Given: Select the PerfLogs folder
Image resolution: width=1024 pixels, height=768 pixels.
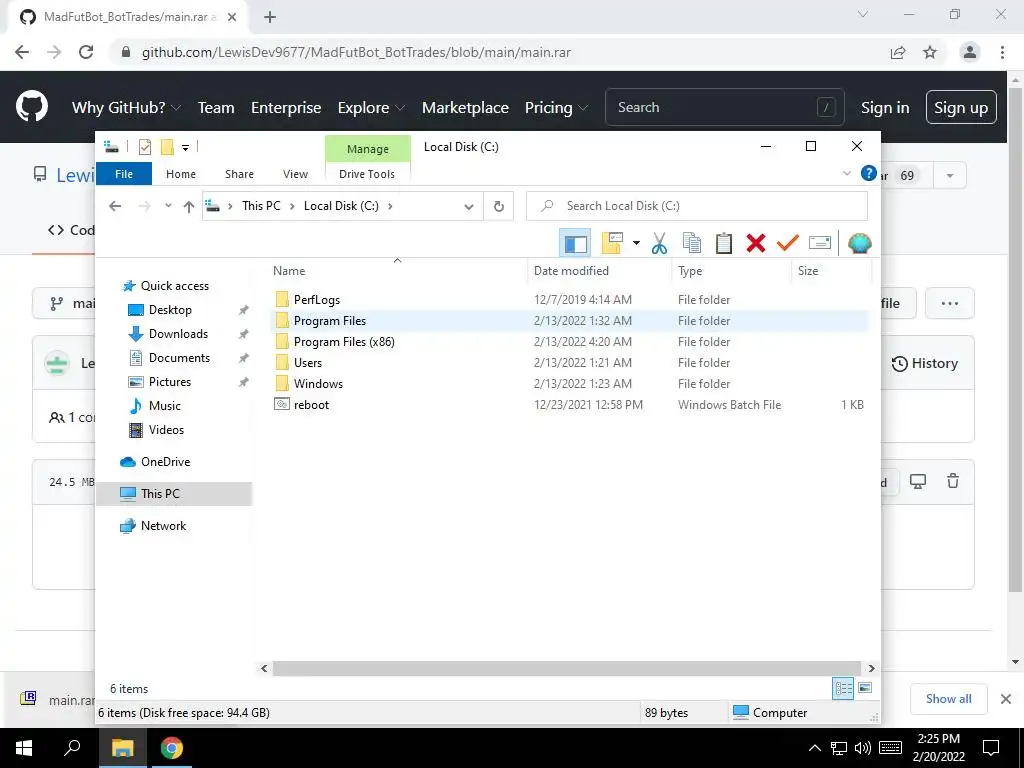Looking at the screenshot, I should point(317,300).
